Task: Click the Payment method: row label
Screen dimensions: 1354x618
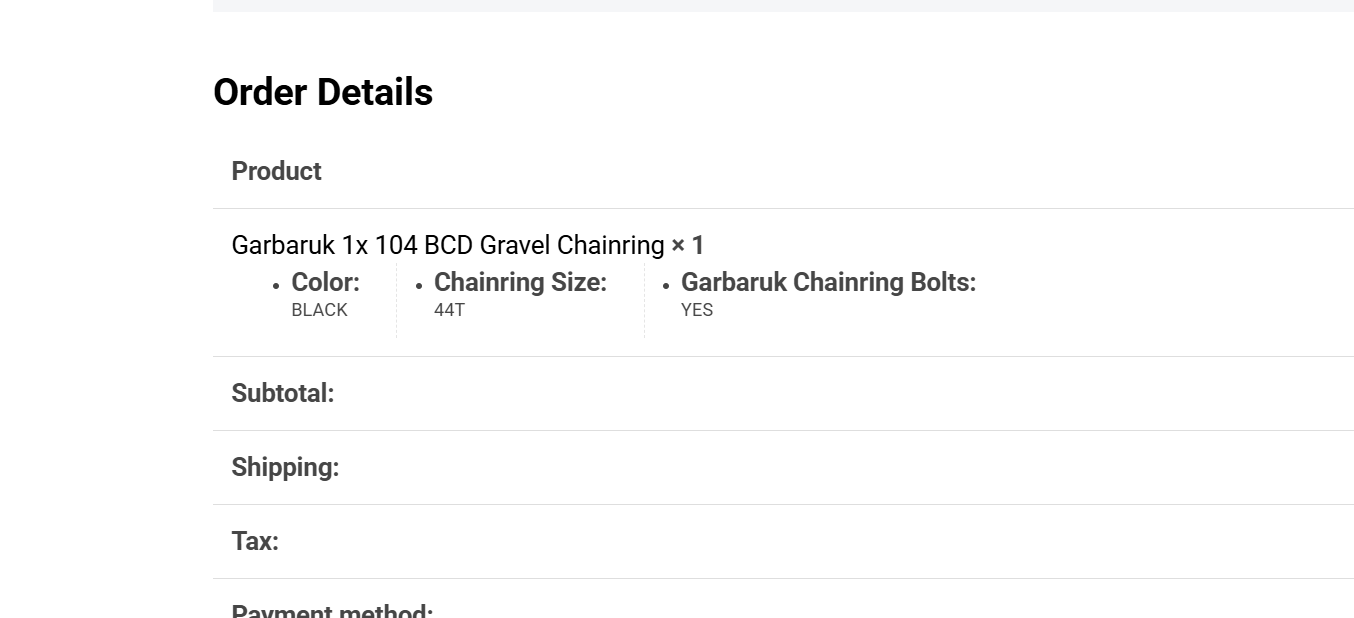Action: pos(332,610)
